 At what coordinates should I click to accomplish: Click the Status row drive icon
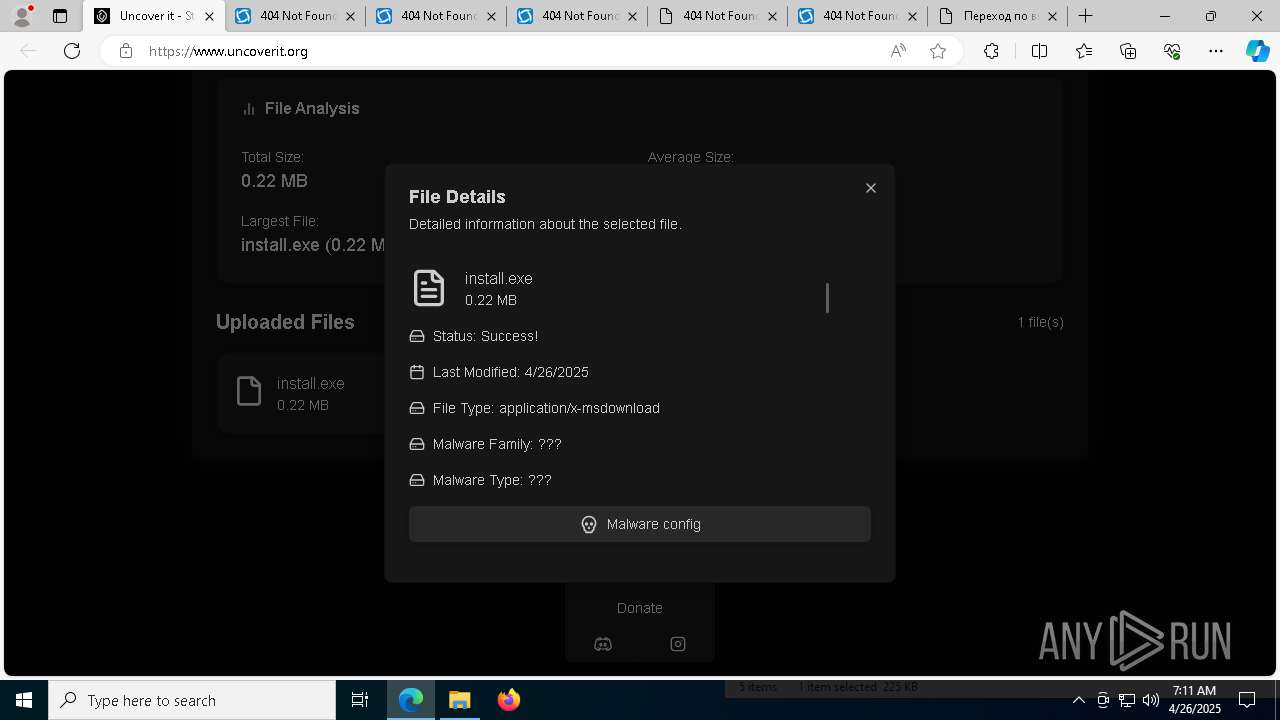pyautogui.click(x=417, y=336)
